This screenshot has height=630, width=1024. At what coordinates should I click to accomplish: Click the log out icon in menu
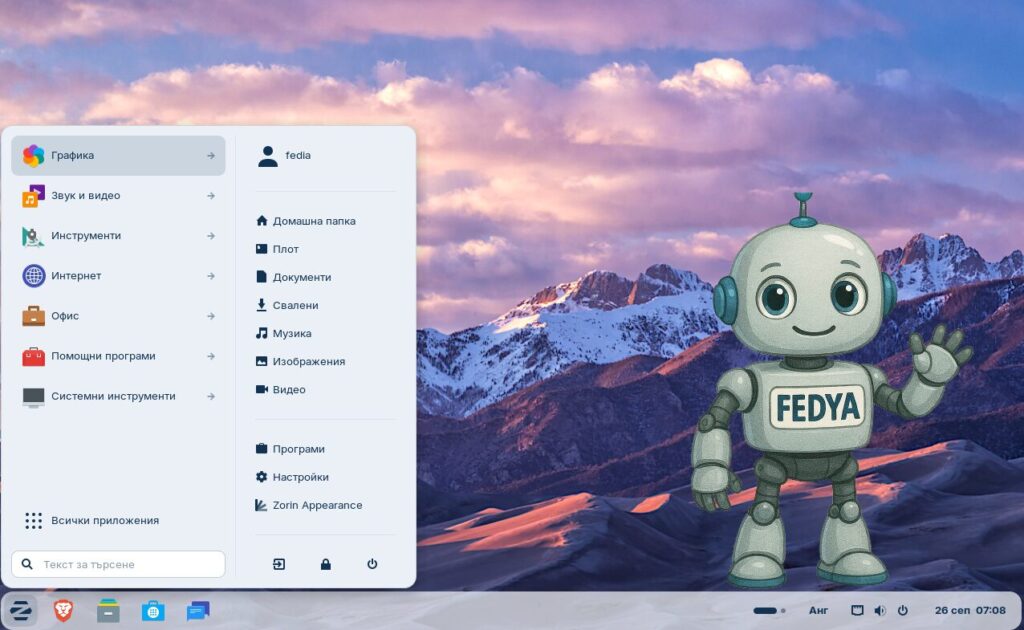coord(279,564)
